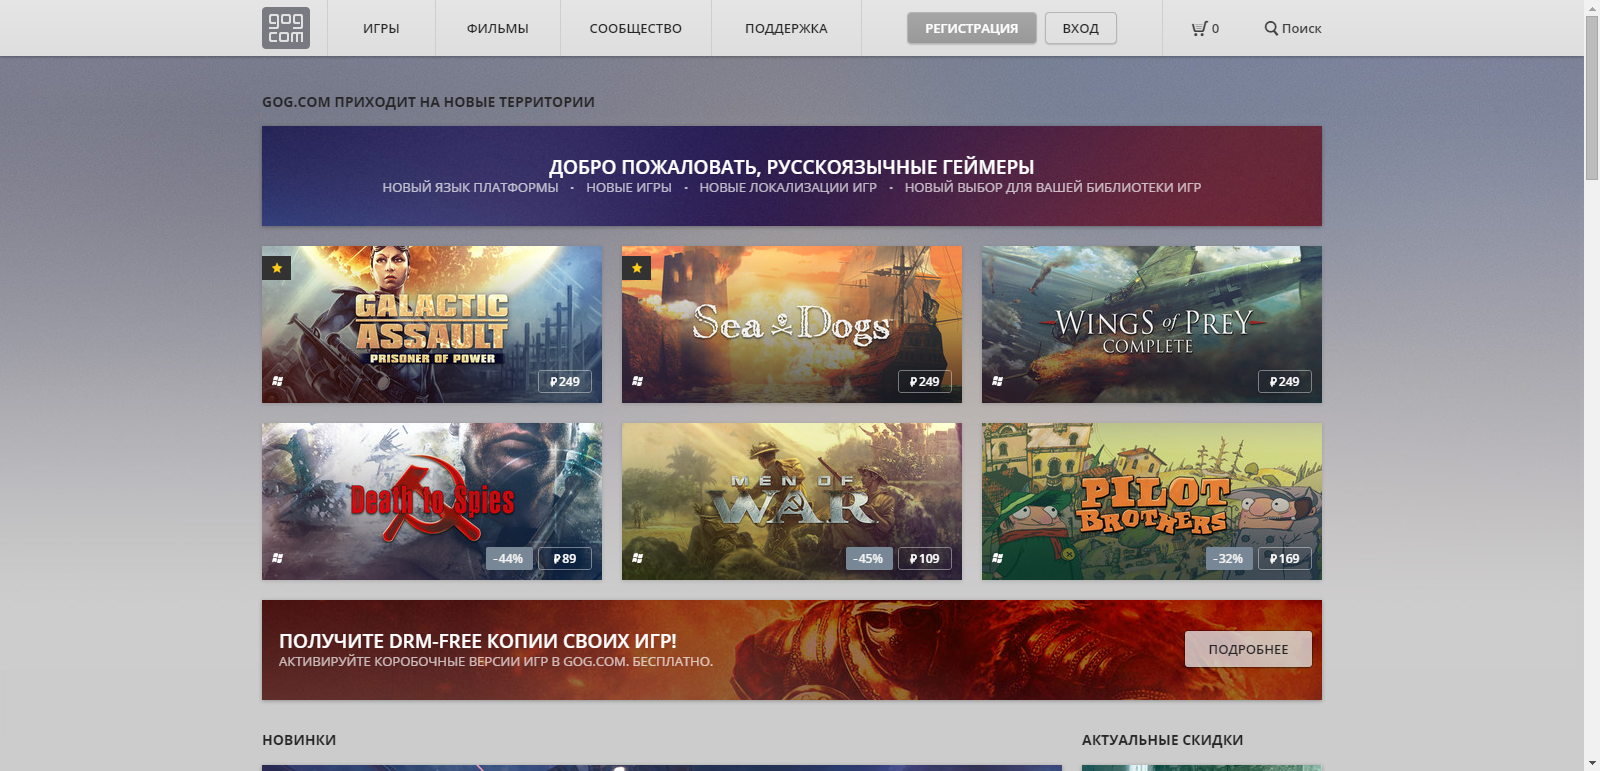The width and height of the screenshot is (1600, 771).
Task: Click the АКТУАЛЬНЫЕ СКИДКИ heading
Action: [x=1162, y=740]
